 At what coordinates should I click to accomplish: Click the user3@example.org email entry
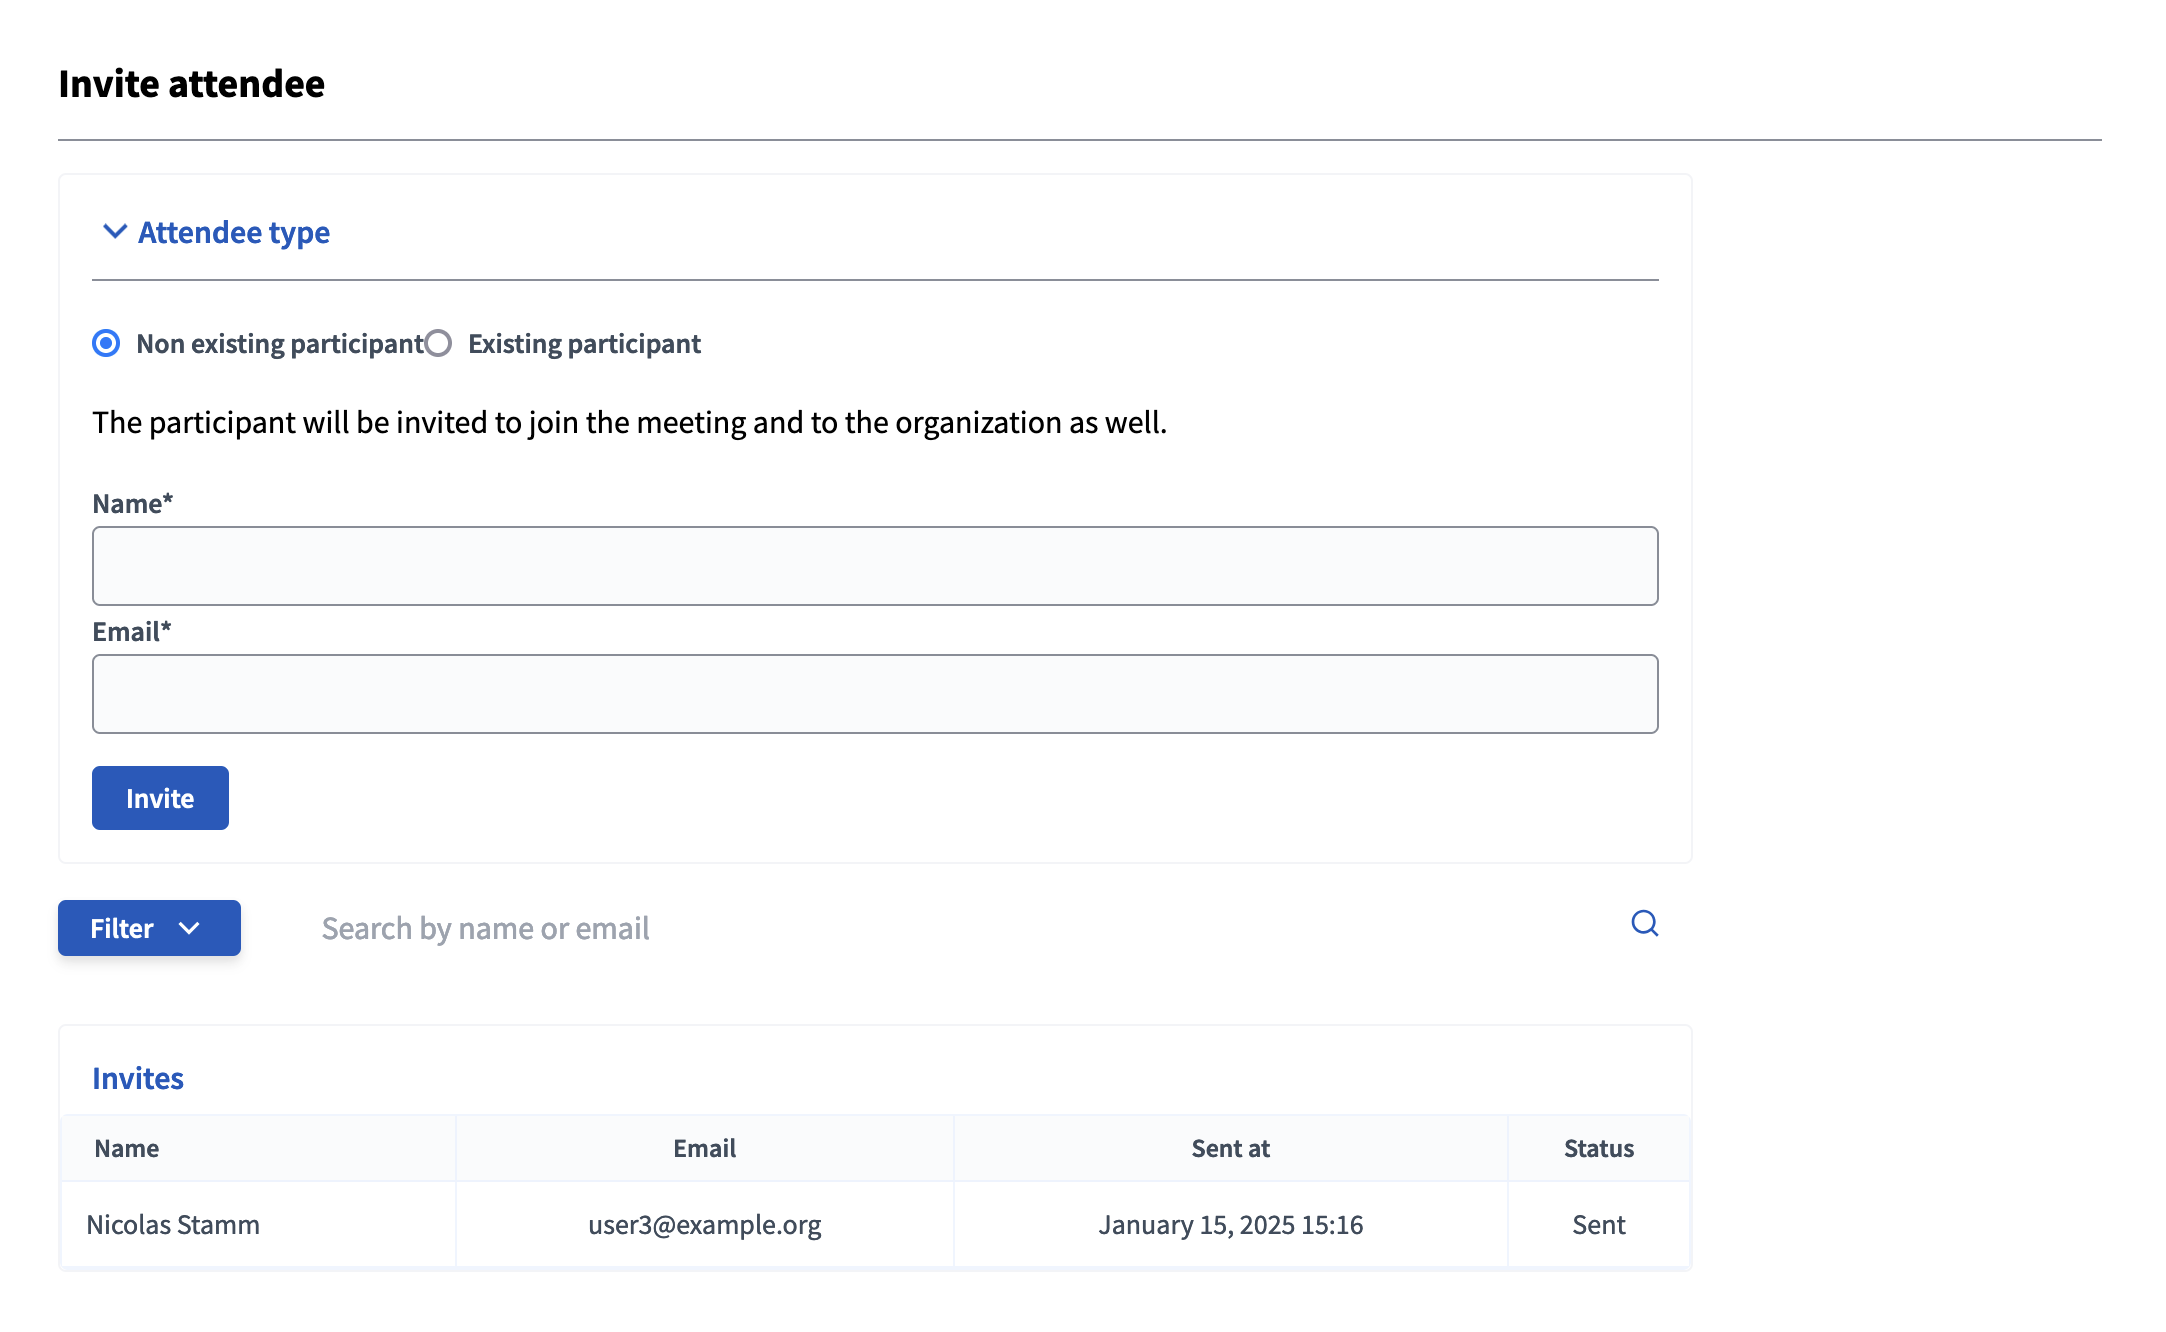pyautogui.click(x=704, y=1225)
